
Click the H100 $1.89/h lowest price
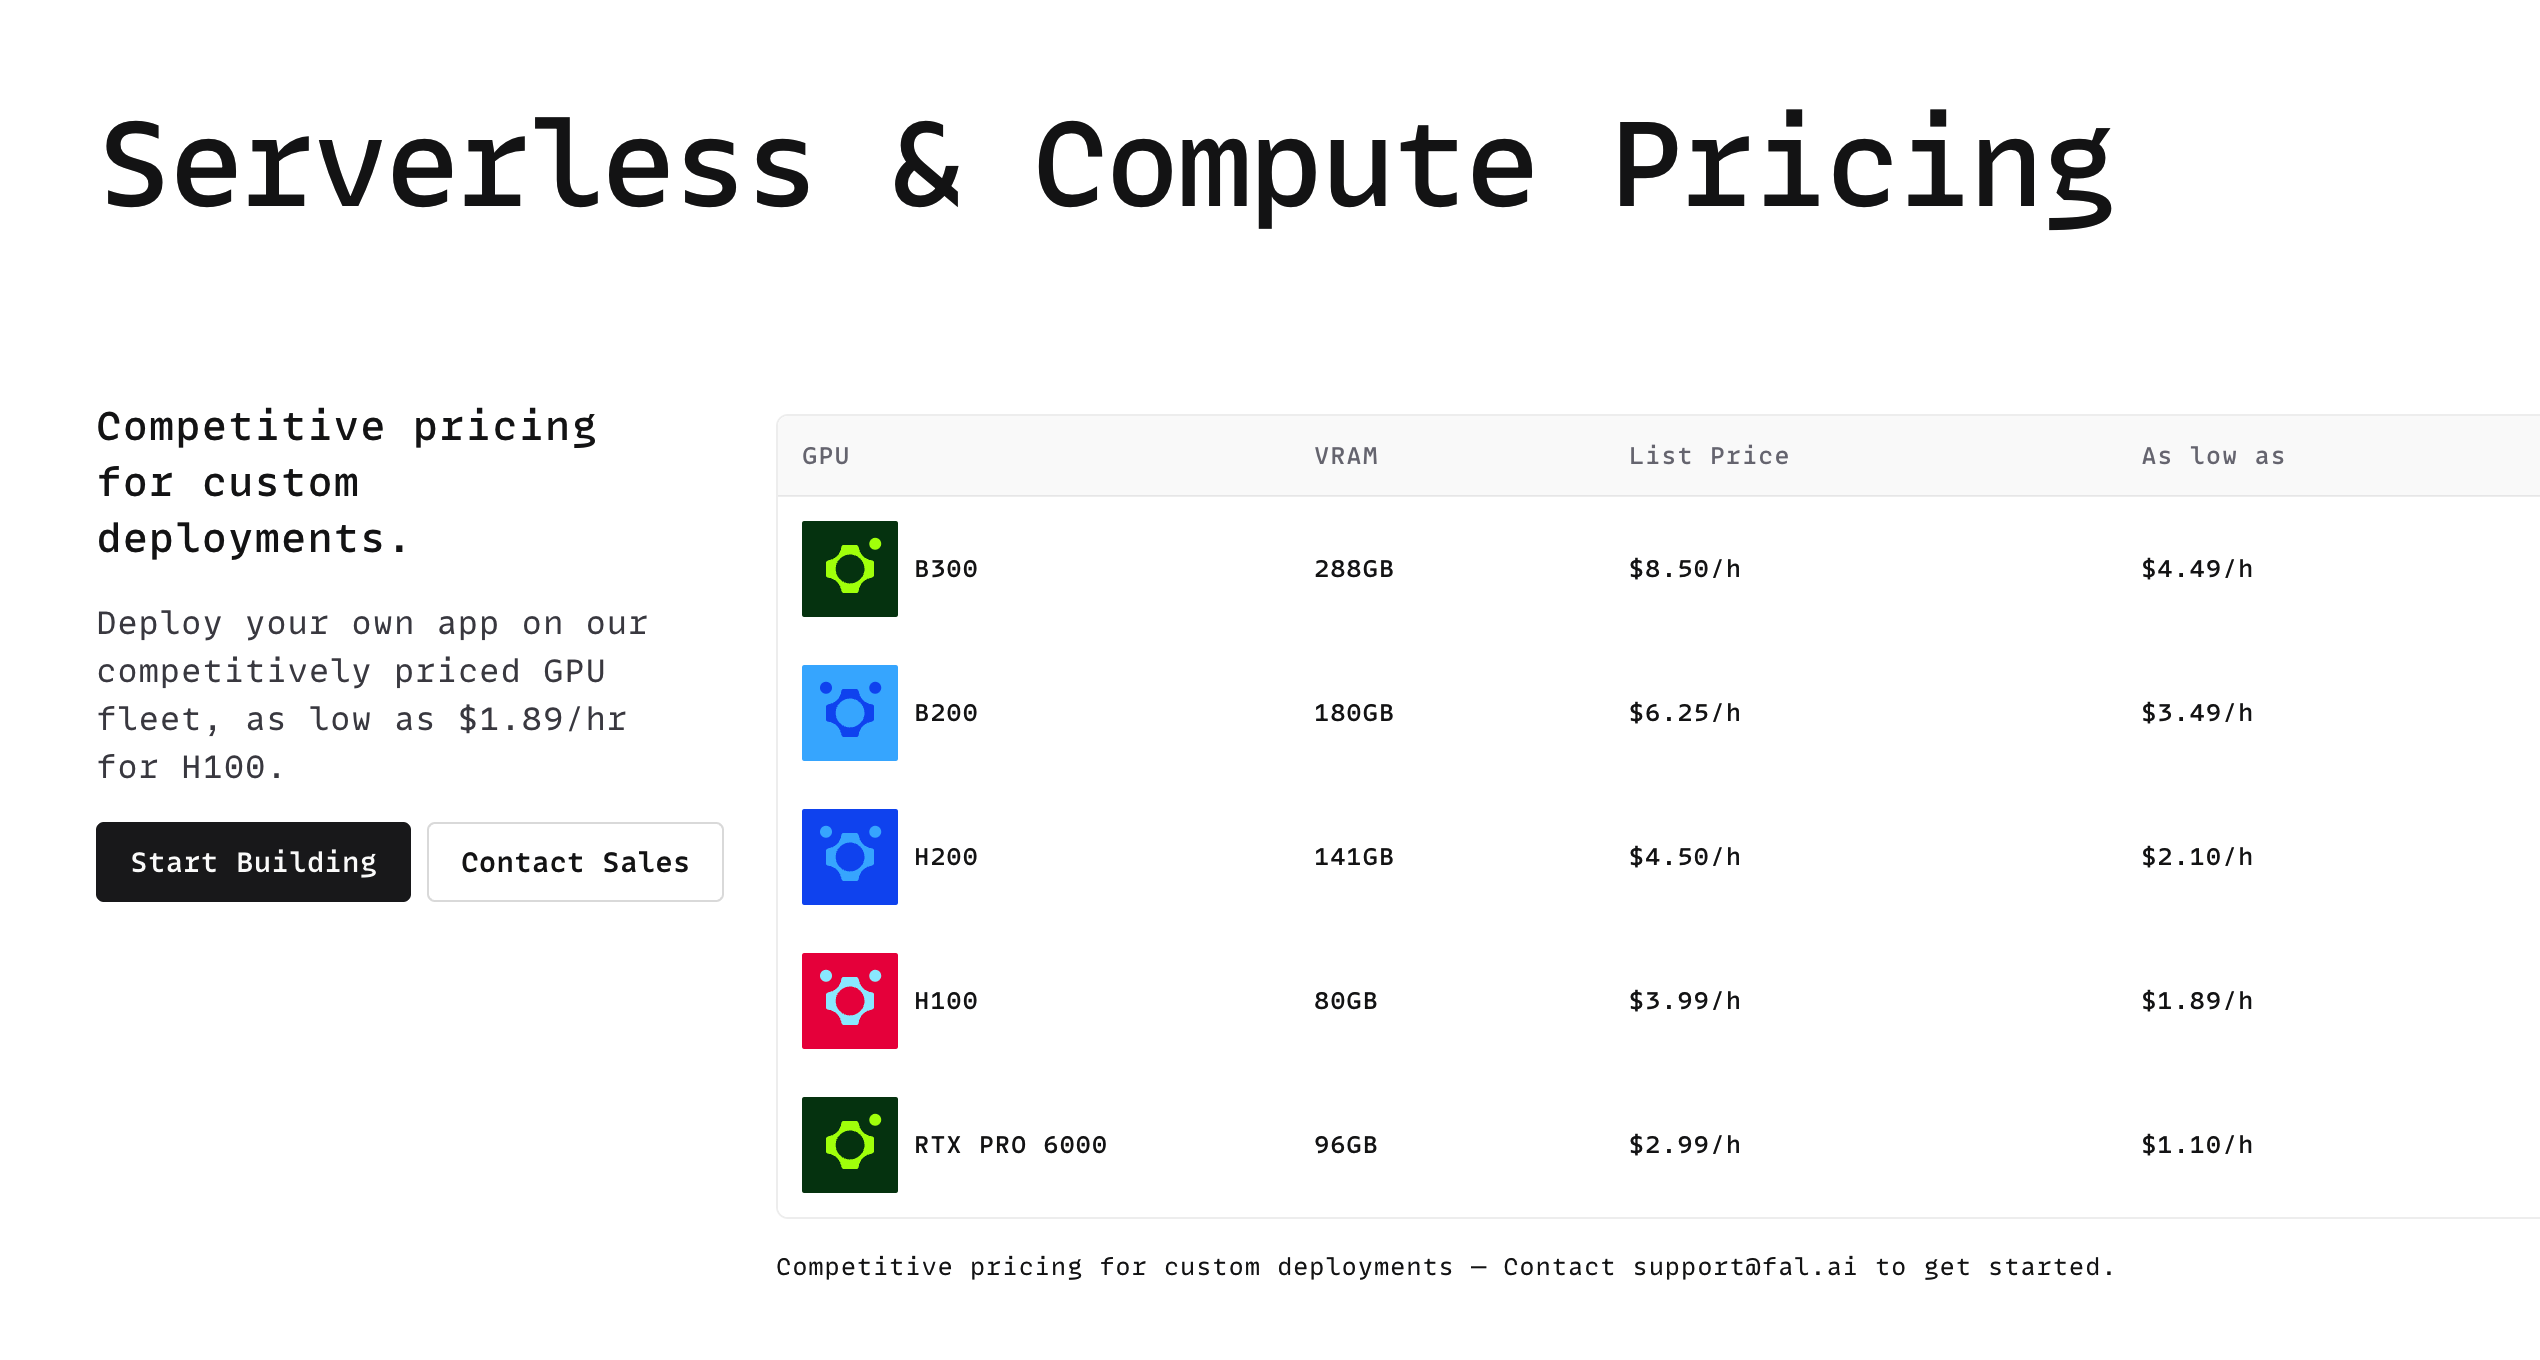click(2197, 1001)
